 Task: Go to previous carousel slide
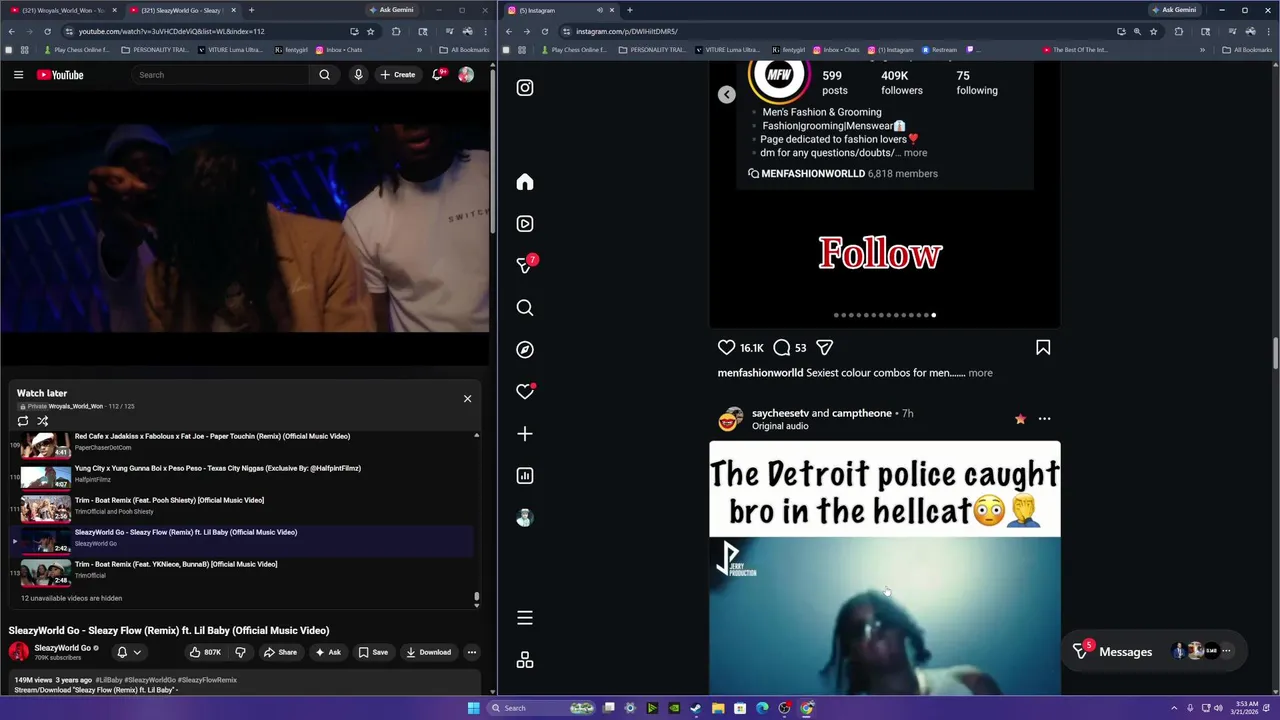point(727,94)
